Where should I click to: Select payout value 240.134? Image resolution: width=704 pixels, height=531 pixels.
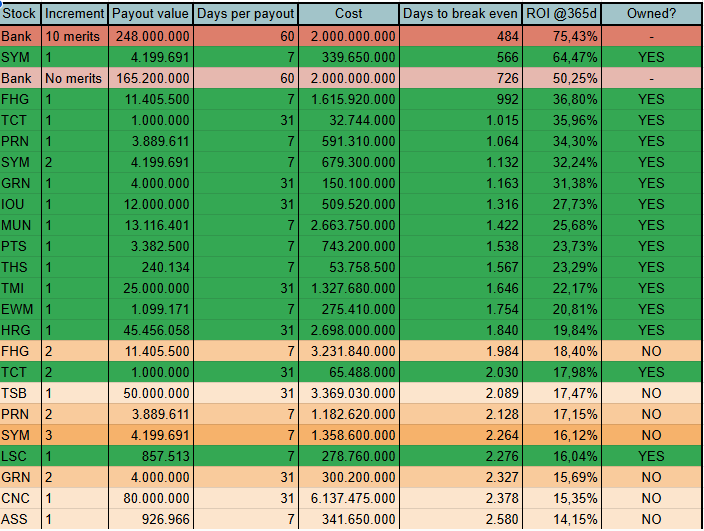point(150,267)
